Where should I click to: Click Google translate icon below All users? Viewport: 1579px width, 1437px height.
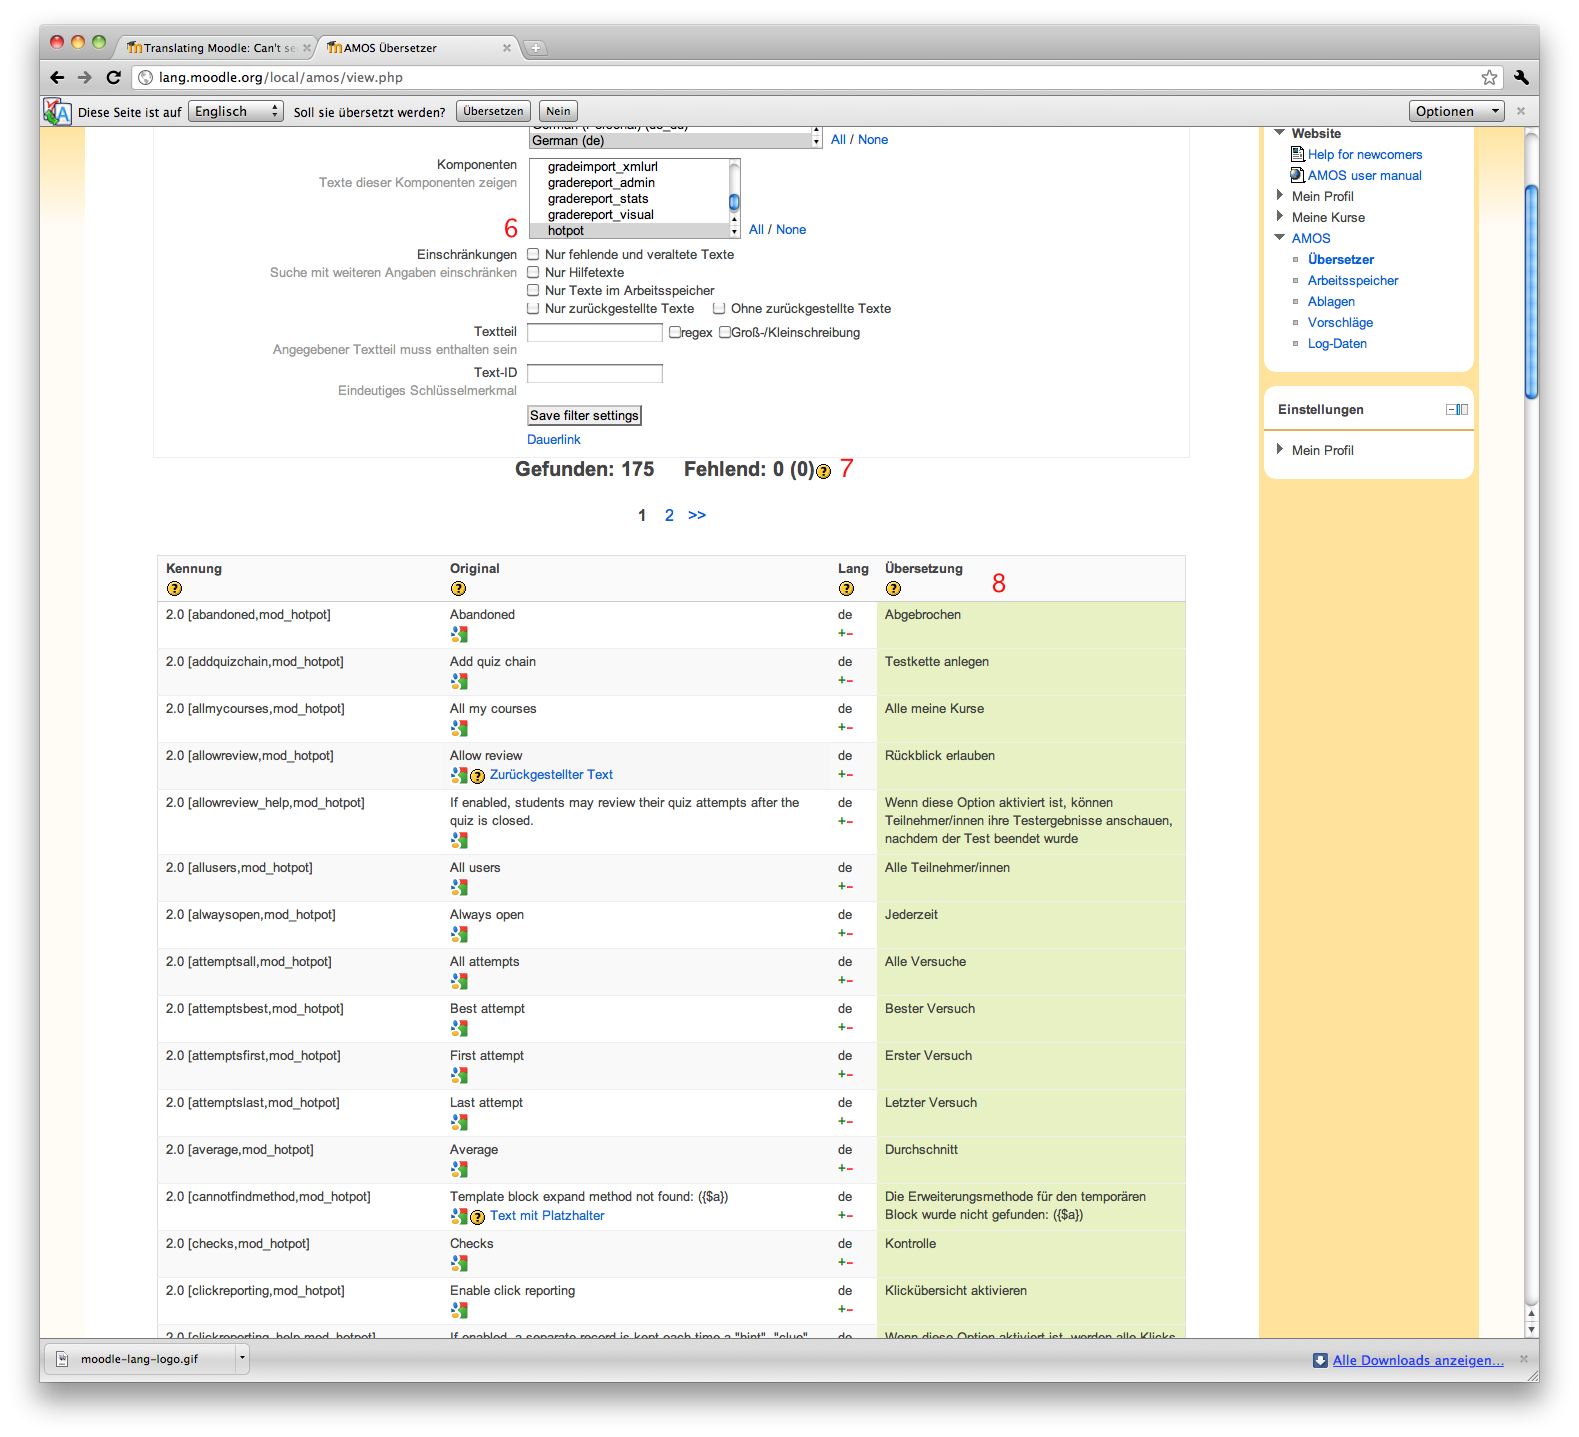pos(459,887)
